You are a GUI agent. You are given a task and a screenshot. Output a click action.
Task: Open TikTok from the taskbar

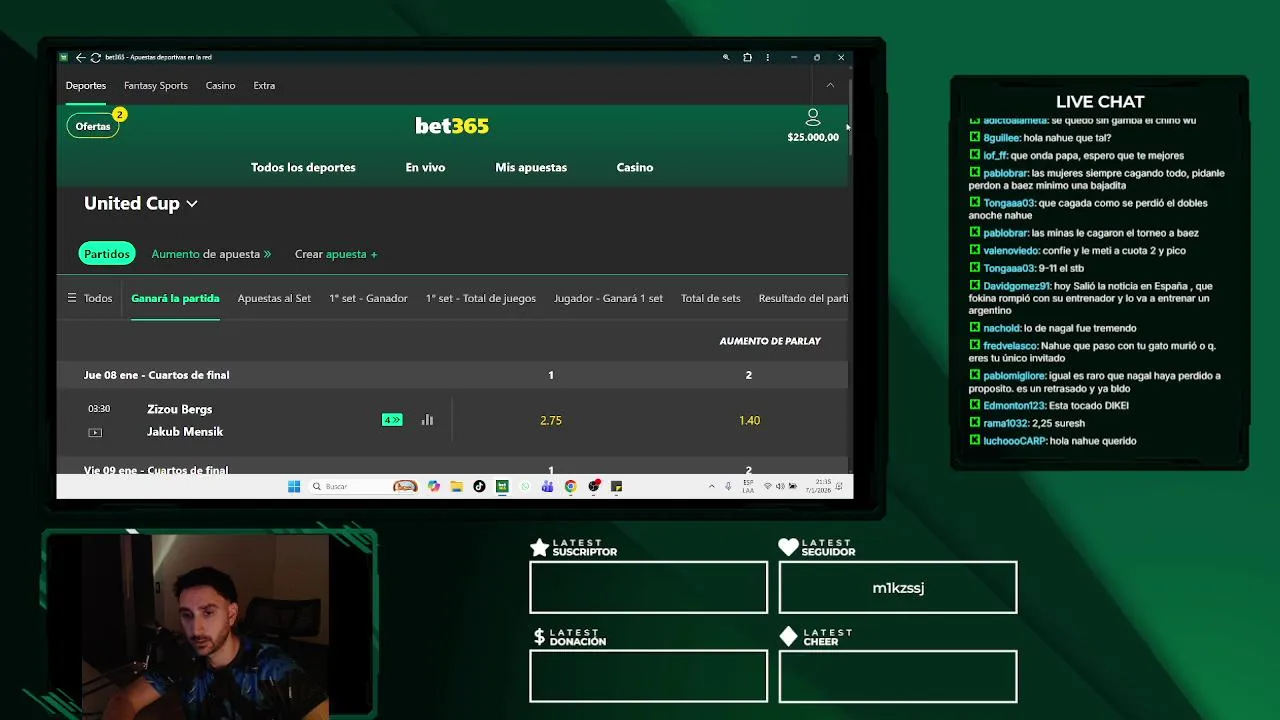pos(479,486)
